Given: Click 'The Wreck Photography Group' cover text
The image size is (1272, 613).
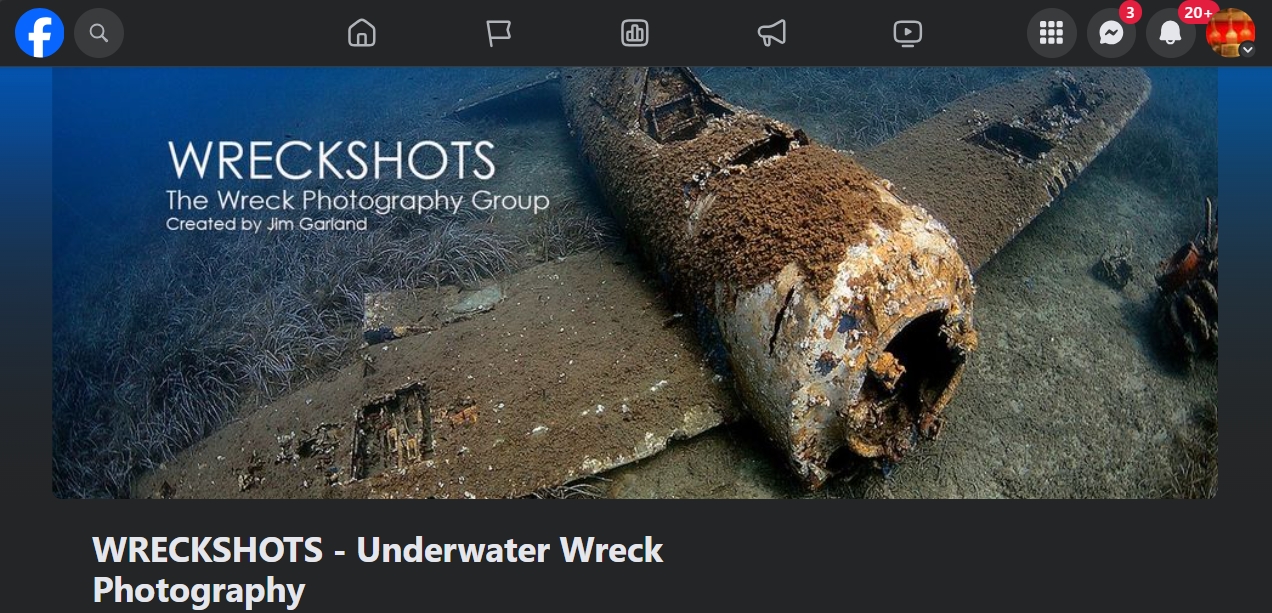Looking at the screenshot, I should coord(358,200).
